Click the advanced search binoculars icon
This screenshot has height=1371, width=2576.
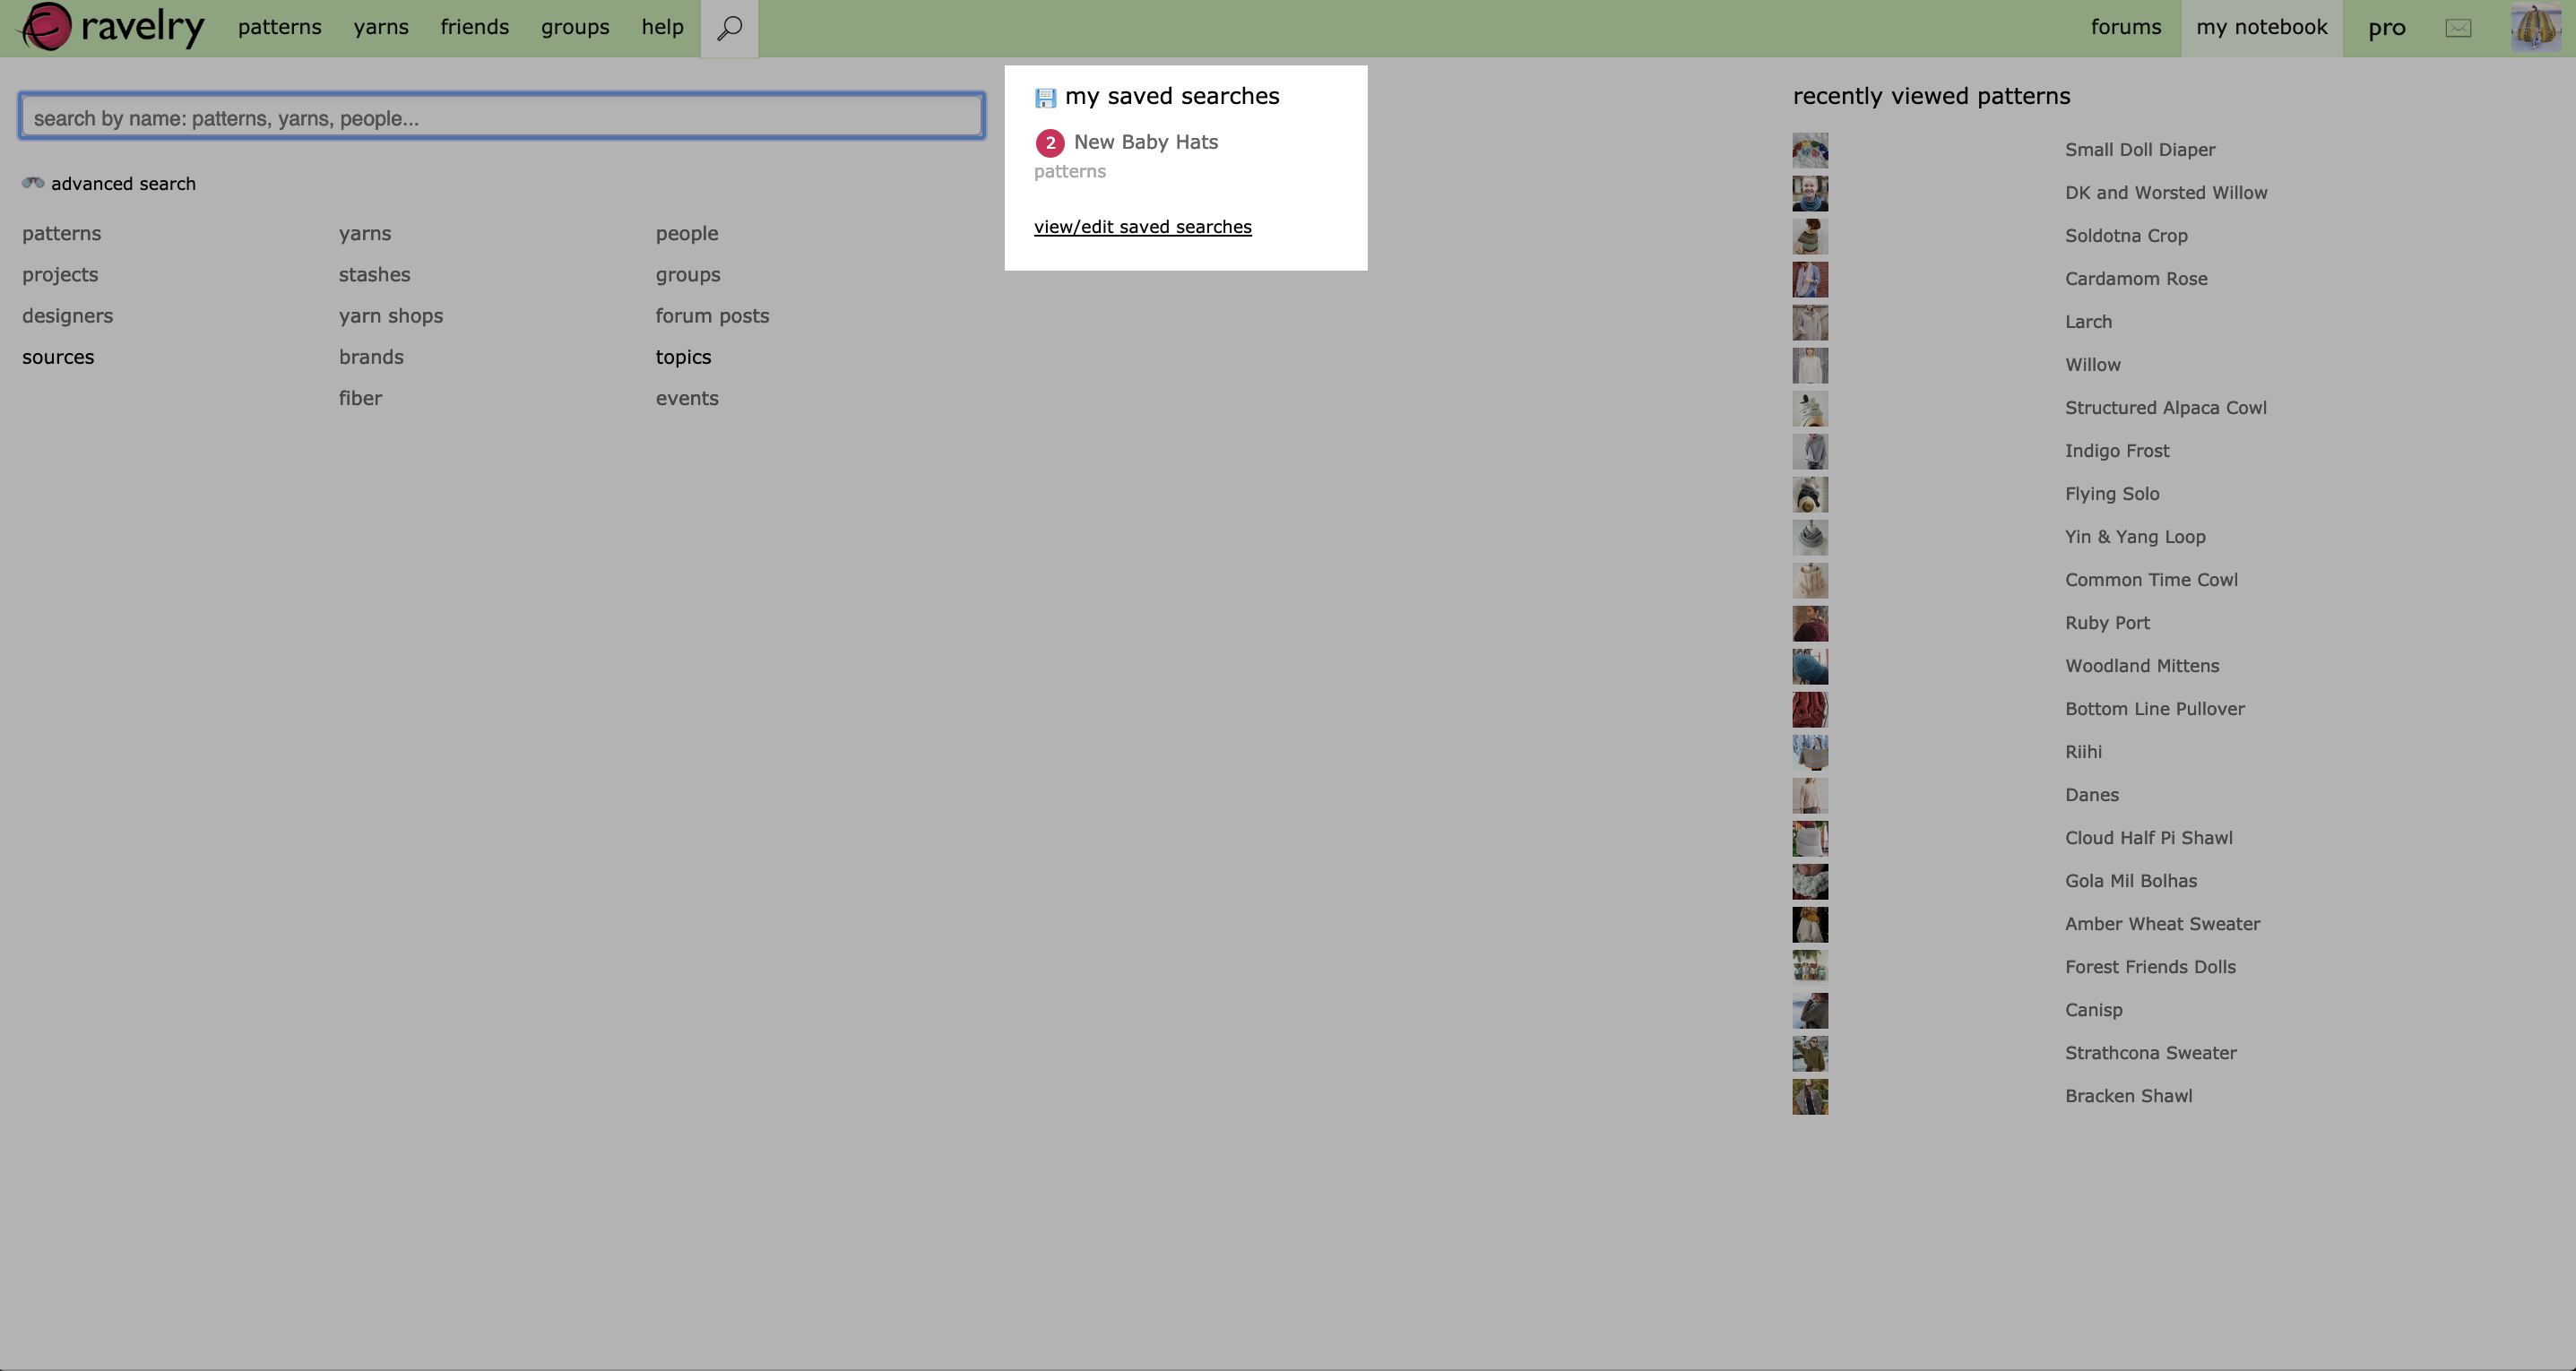tap(33, 183)
